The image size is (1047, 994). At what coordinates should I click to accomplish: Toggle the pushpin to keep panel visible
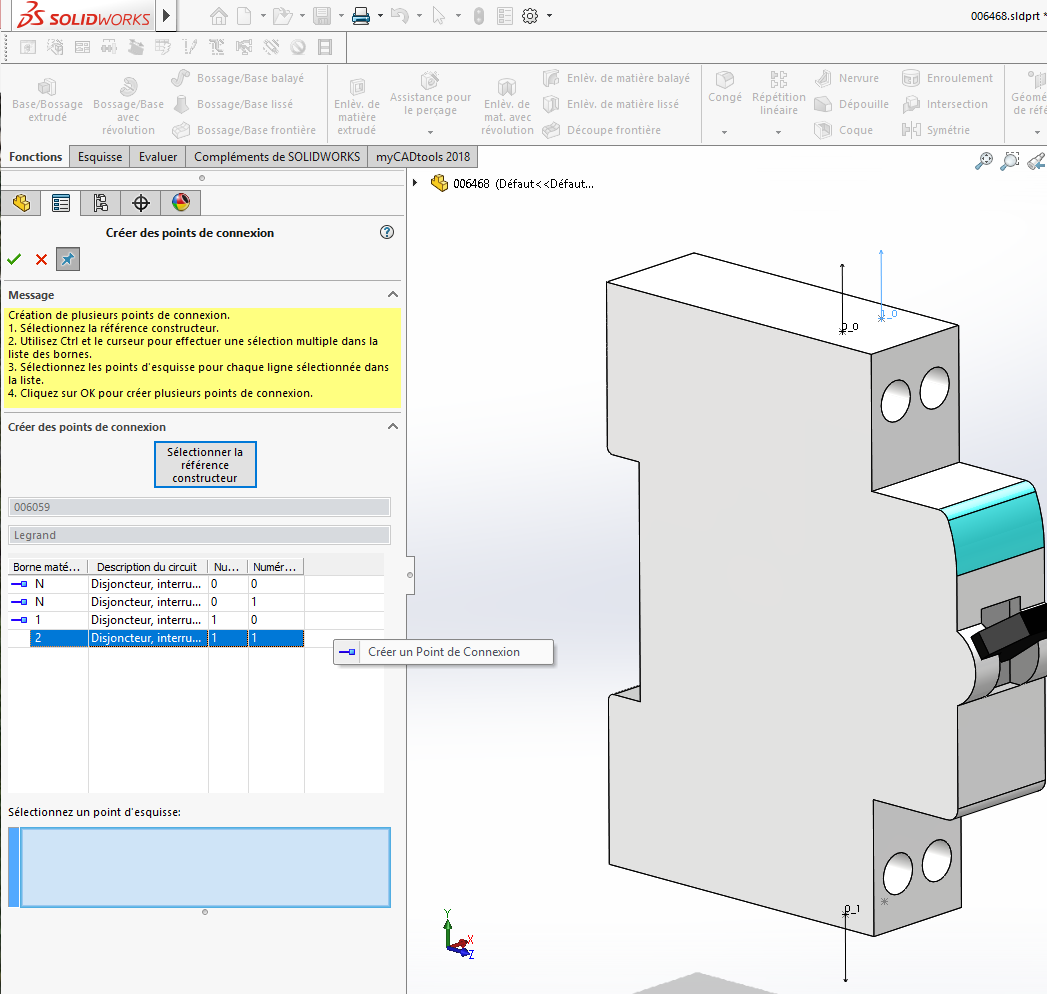click(x=67, y=260)
